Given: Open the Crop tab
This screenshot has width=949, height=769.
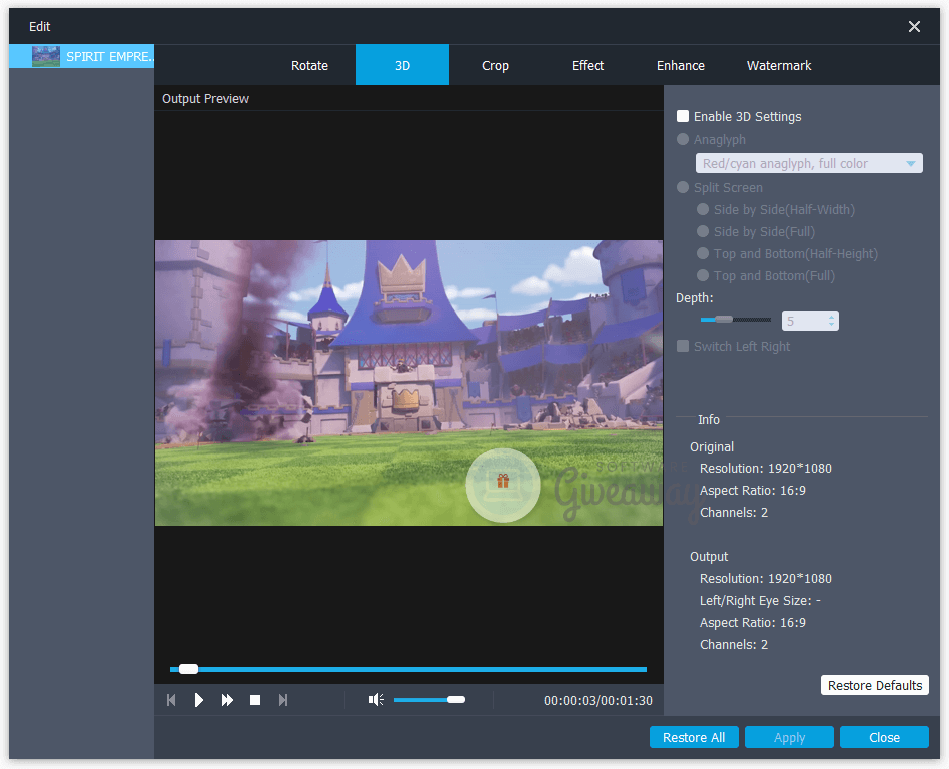Looking at the screenshot, I should click(495, 65).
